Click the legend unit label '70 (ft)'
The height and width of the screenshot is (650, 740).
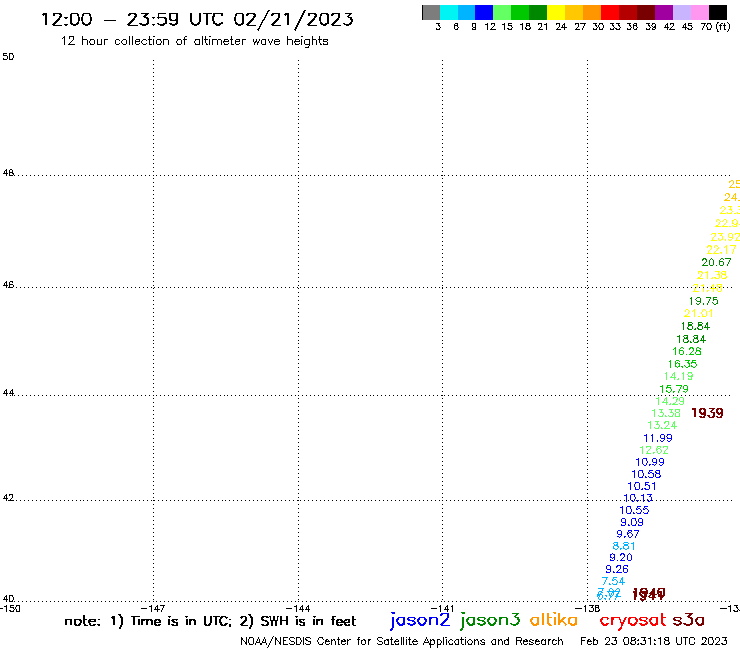coord(715,26)
